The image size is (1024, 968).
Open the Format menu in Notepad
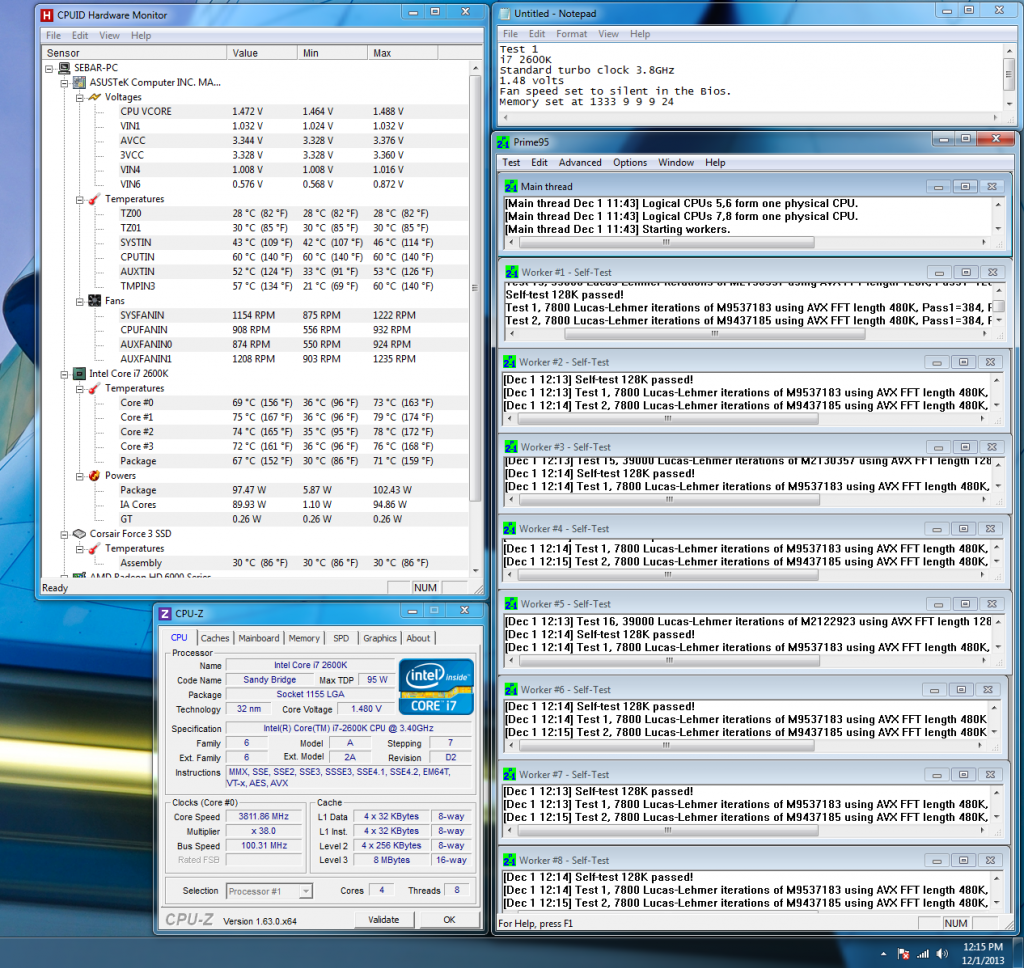[571, 34]
